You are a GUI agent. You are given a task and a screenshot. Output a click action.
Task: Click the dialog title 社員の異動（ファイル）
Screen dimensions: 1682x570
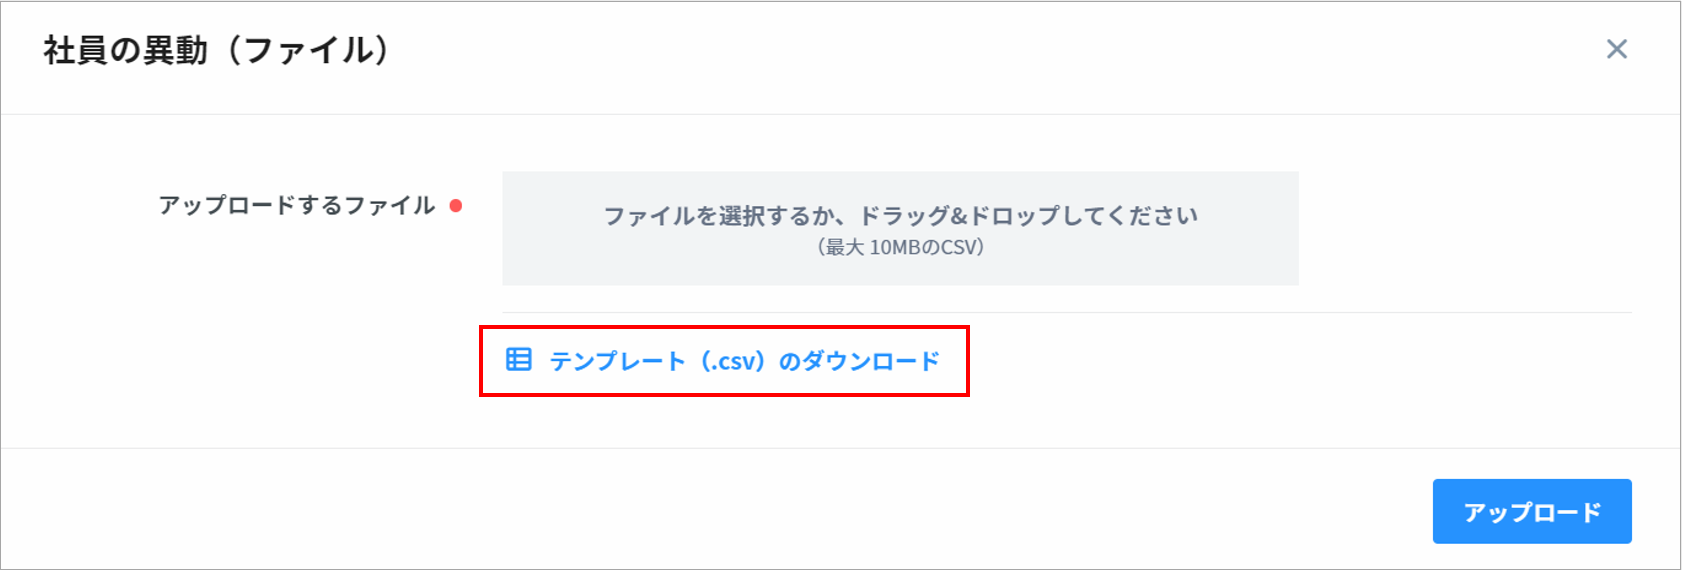[216, 50]
